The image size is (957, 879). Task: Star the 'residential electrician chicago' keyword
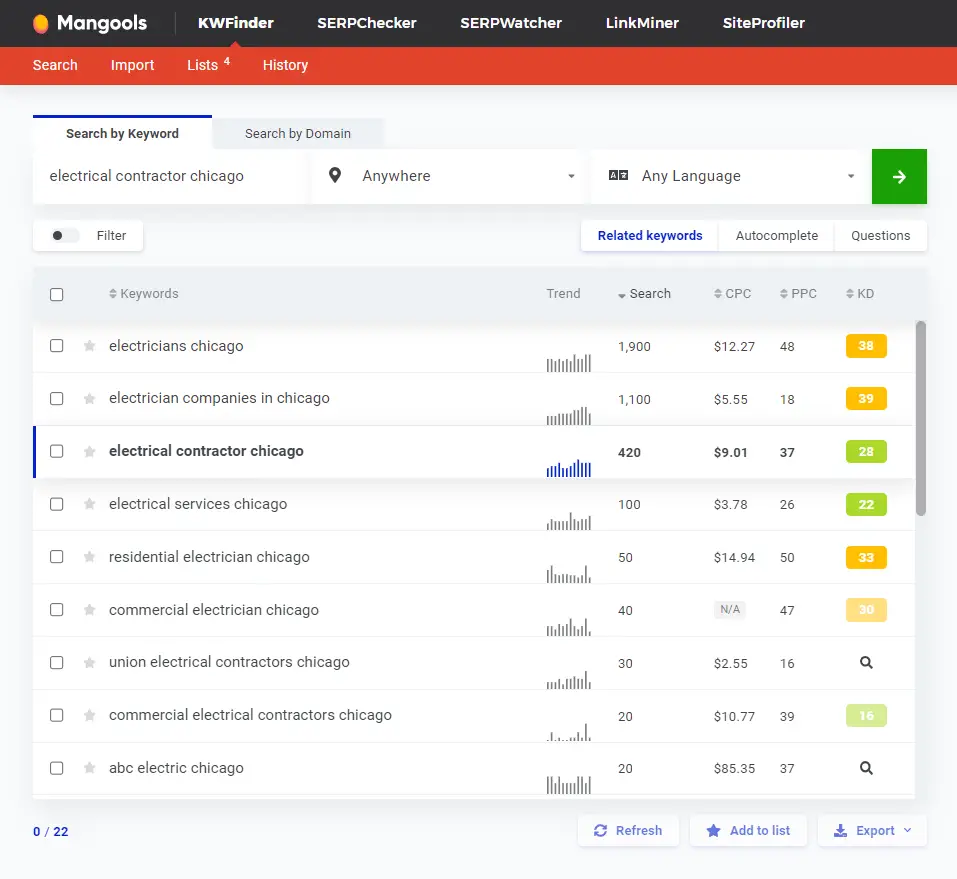click(89, 557)
